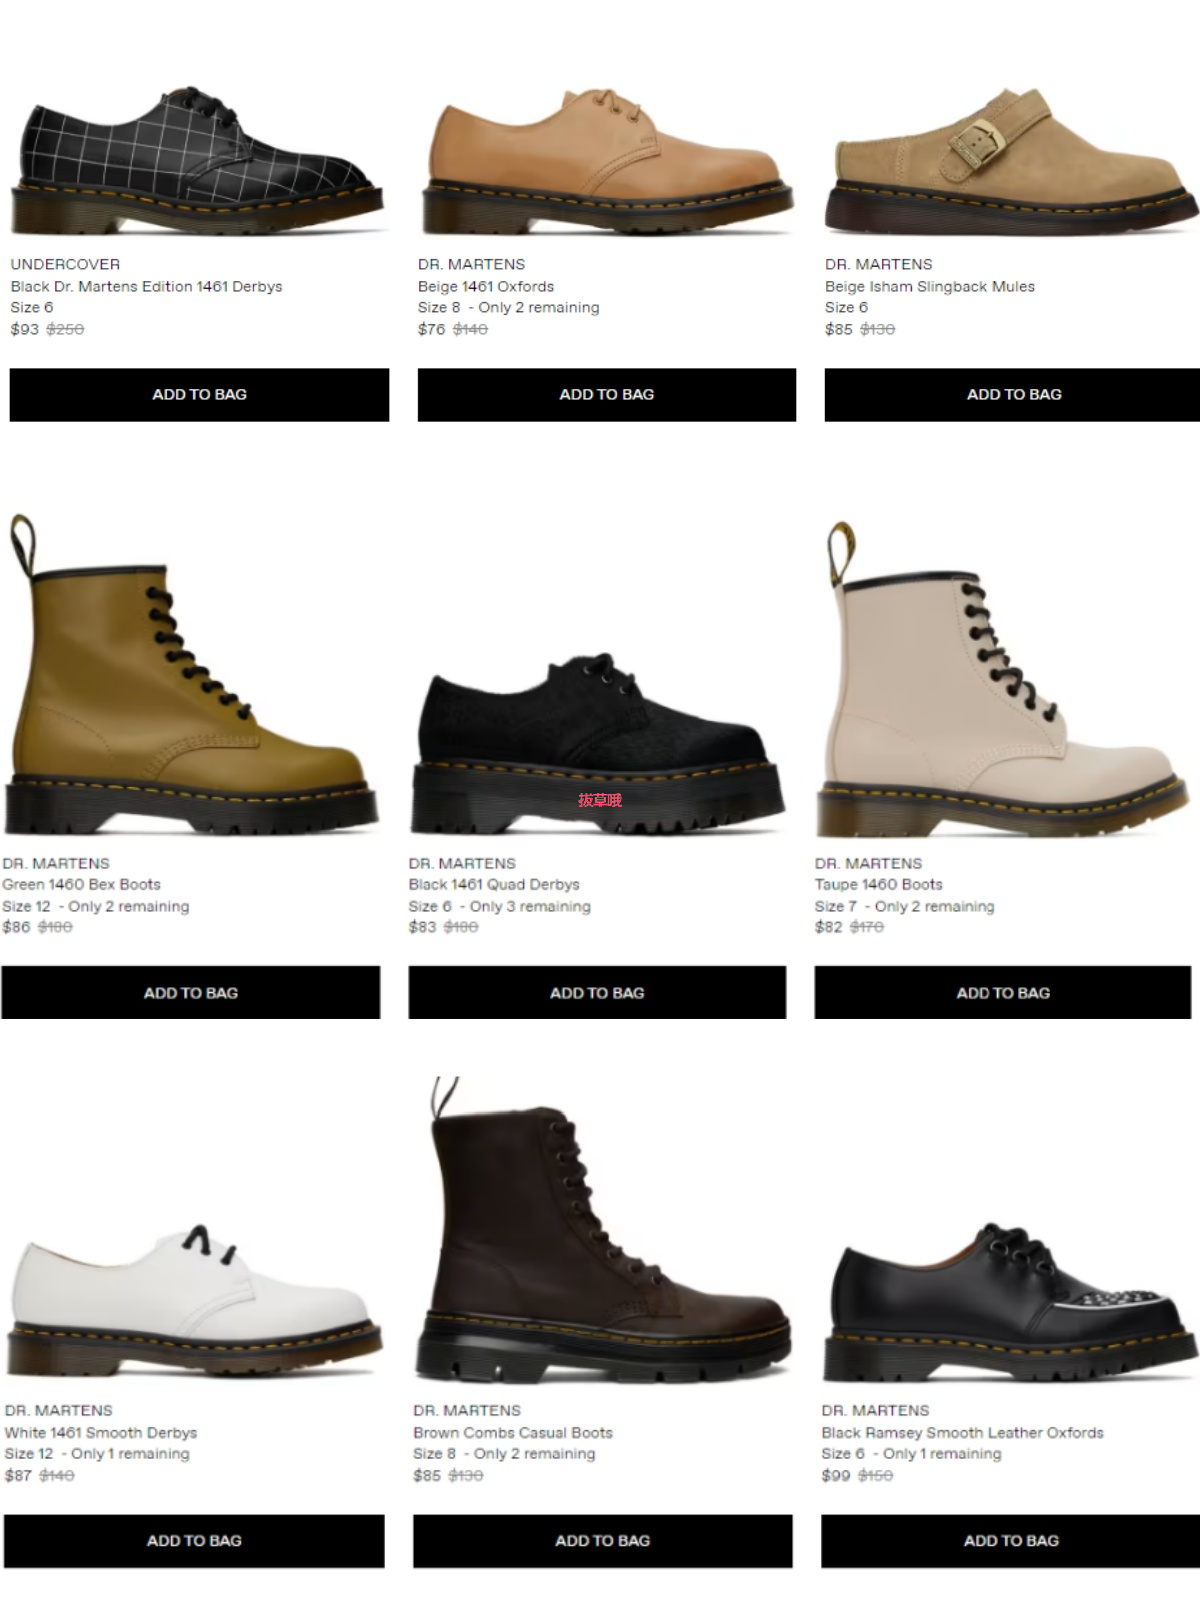Add Taupe 1460 Boots to bag
This screenshot has width=1200, height=1600.
pyautogui.click(x=1003, y=992)
